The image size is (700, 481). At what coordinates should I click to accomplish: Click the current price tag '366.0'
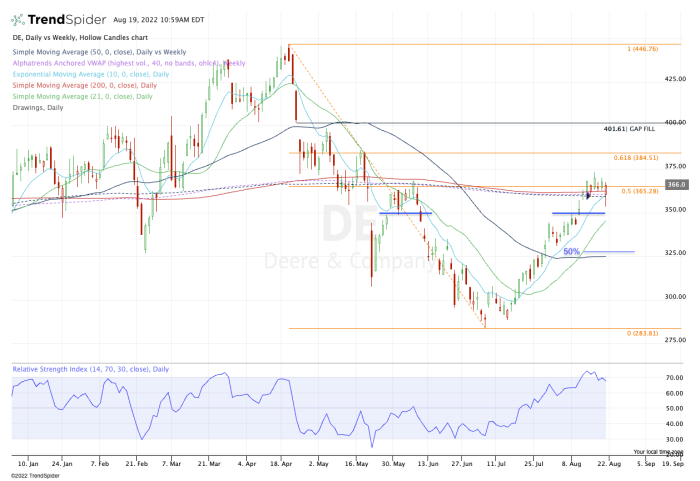(676, 184)
